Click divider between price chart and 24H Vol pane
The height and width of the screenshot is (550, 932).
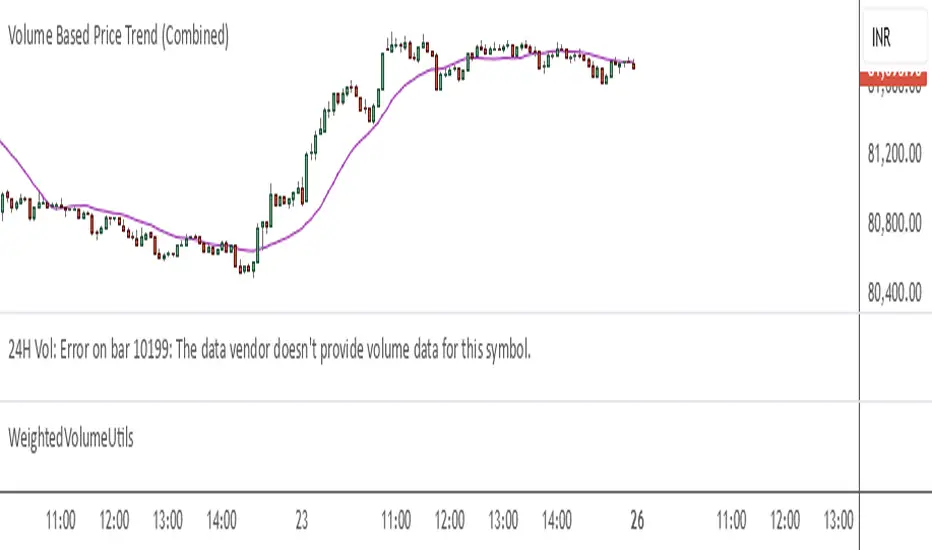430,314
